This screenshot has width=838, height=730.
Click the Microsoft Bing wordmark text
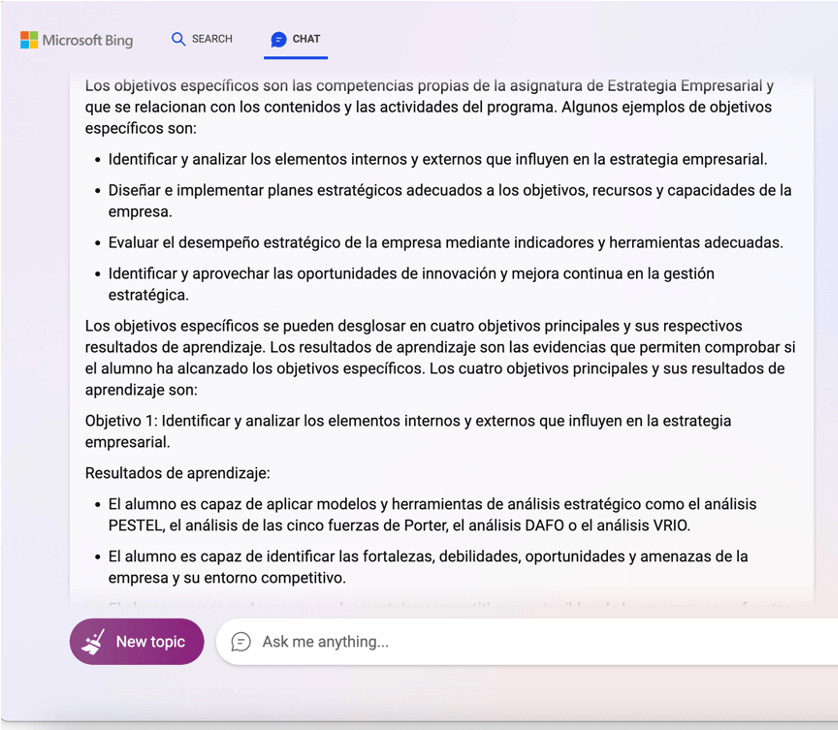[x=88, y=41]
